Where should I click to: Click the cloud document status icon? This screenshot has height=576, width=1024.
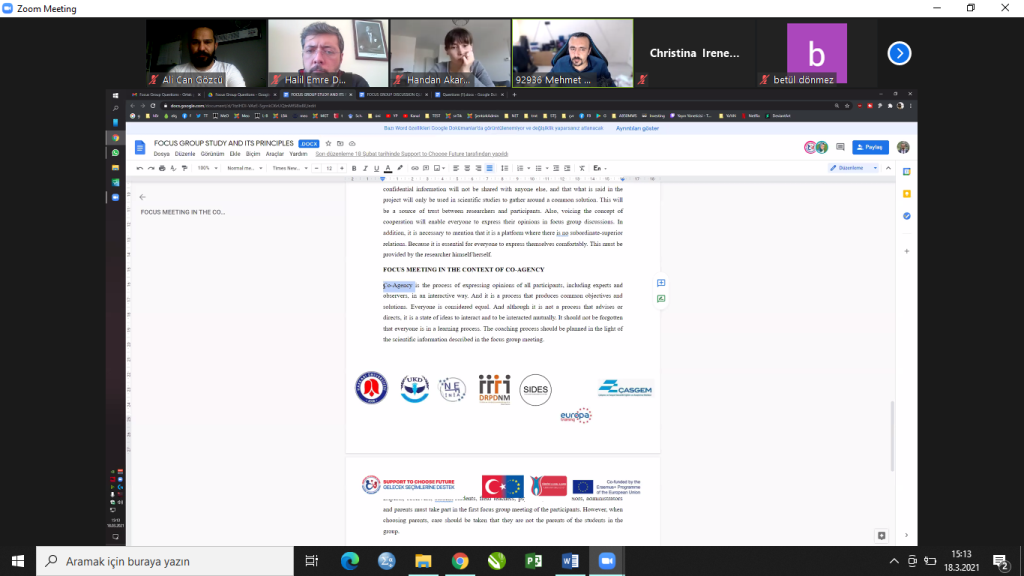click(x=352, y=144)
